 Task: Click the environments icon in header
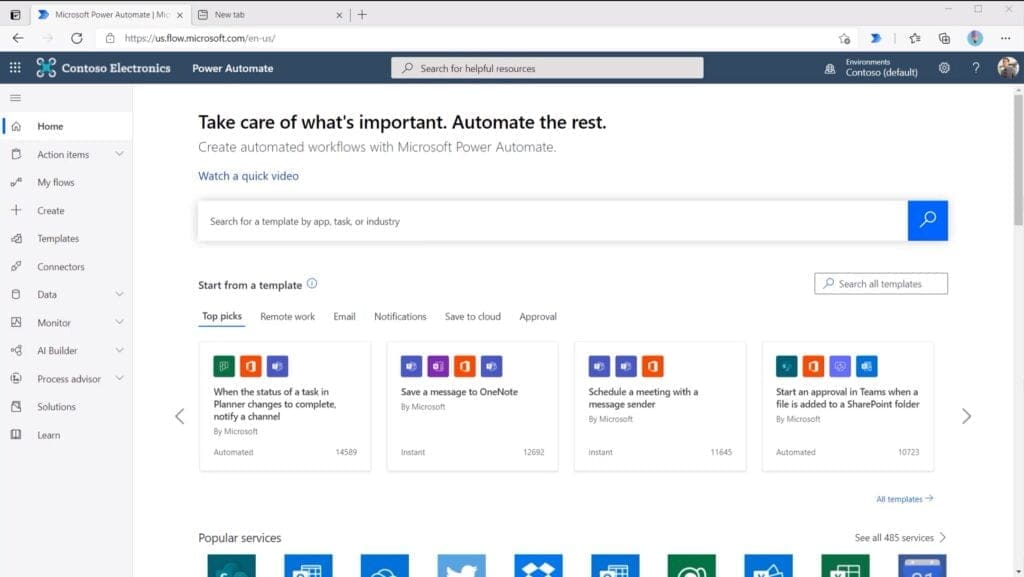pyautogui.click(x=830, y=69)
